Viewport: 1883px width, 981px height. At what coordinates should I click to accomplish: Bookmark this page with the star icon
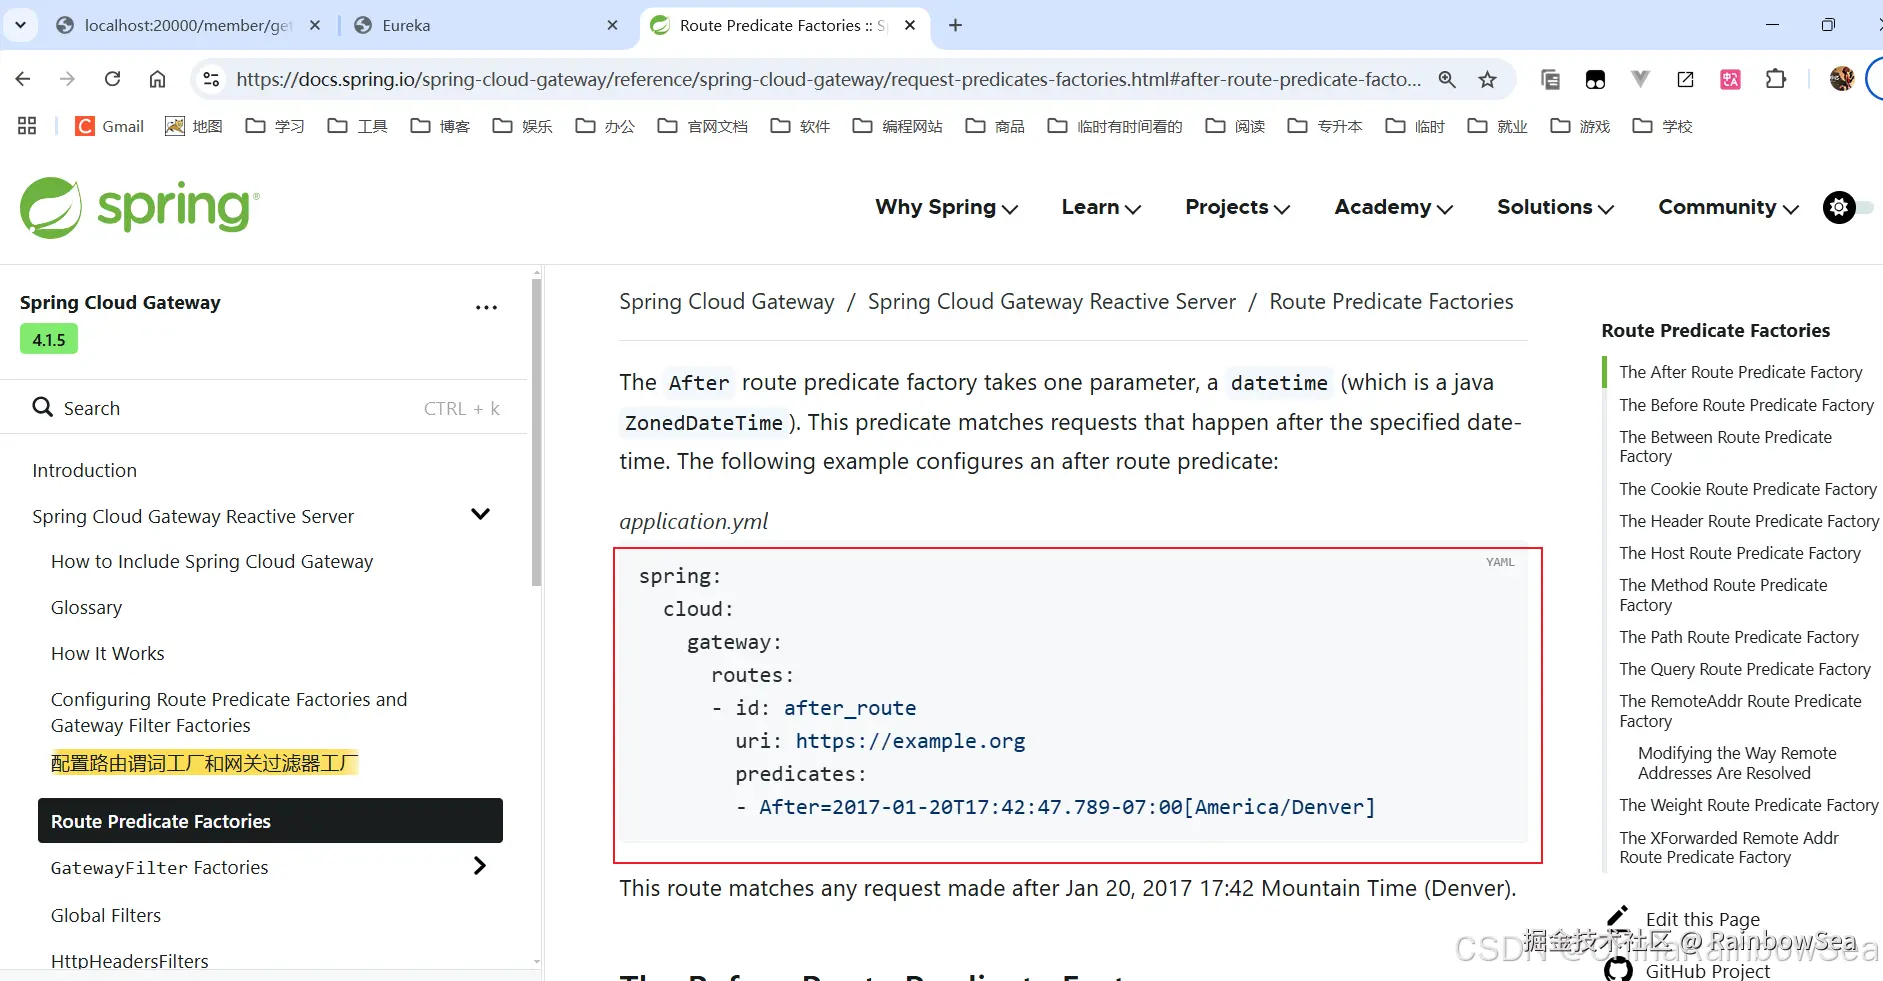click(x=1488, y=79)
